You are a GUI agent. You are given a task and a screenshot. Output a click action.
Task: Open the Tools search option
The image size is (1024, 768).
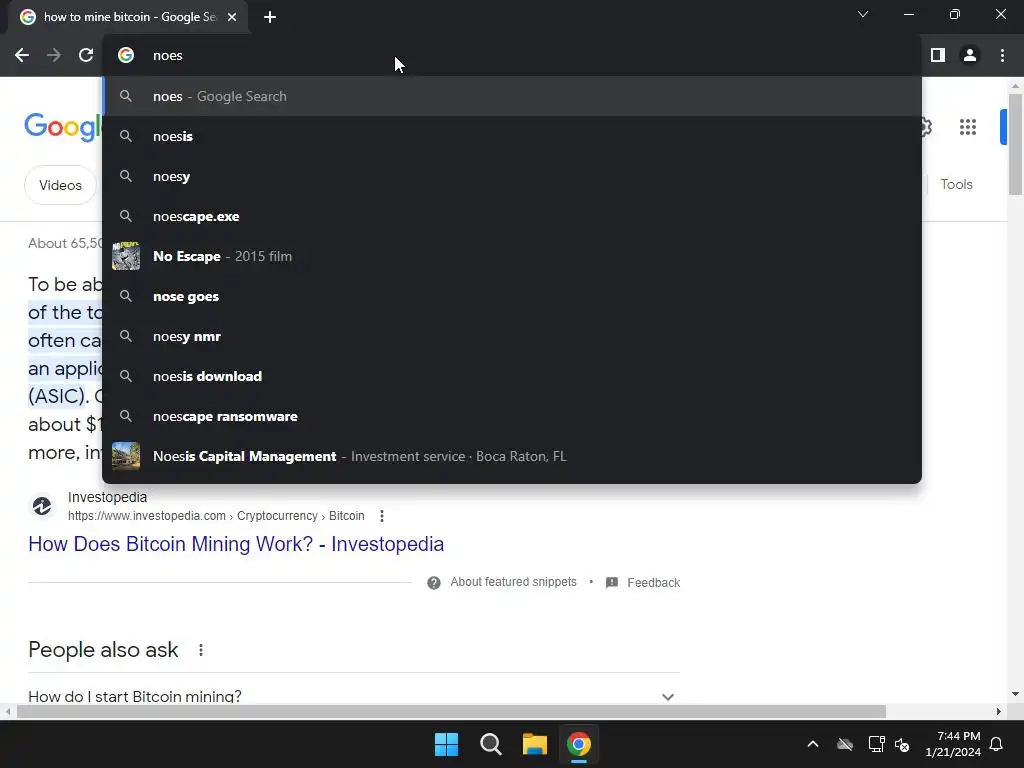[x=956, y=184]
